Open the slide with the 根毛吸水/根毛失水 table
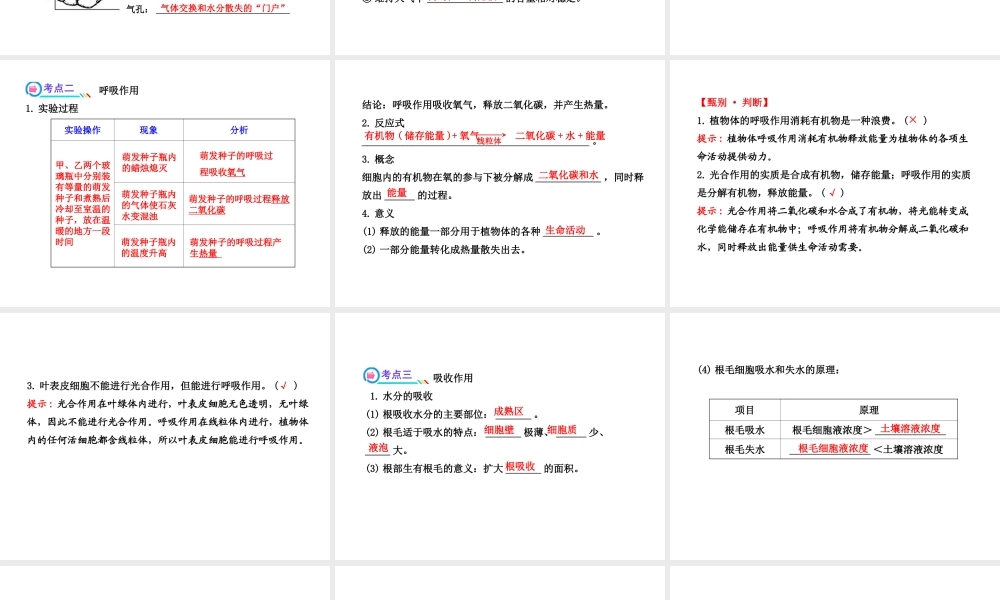Image resolution: width=1000 pixels, height=600 pixels. (835, 436)
